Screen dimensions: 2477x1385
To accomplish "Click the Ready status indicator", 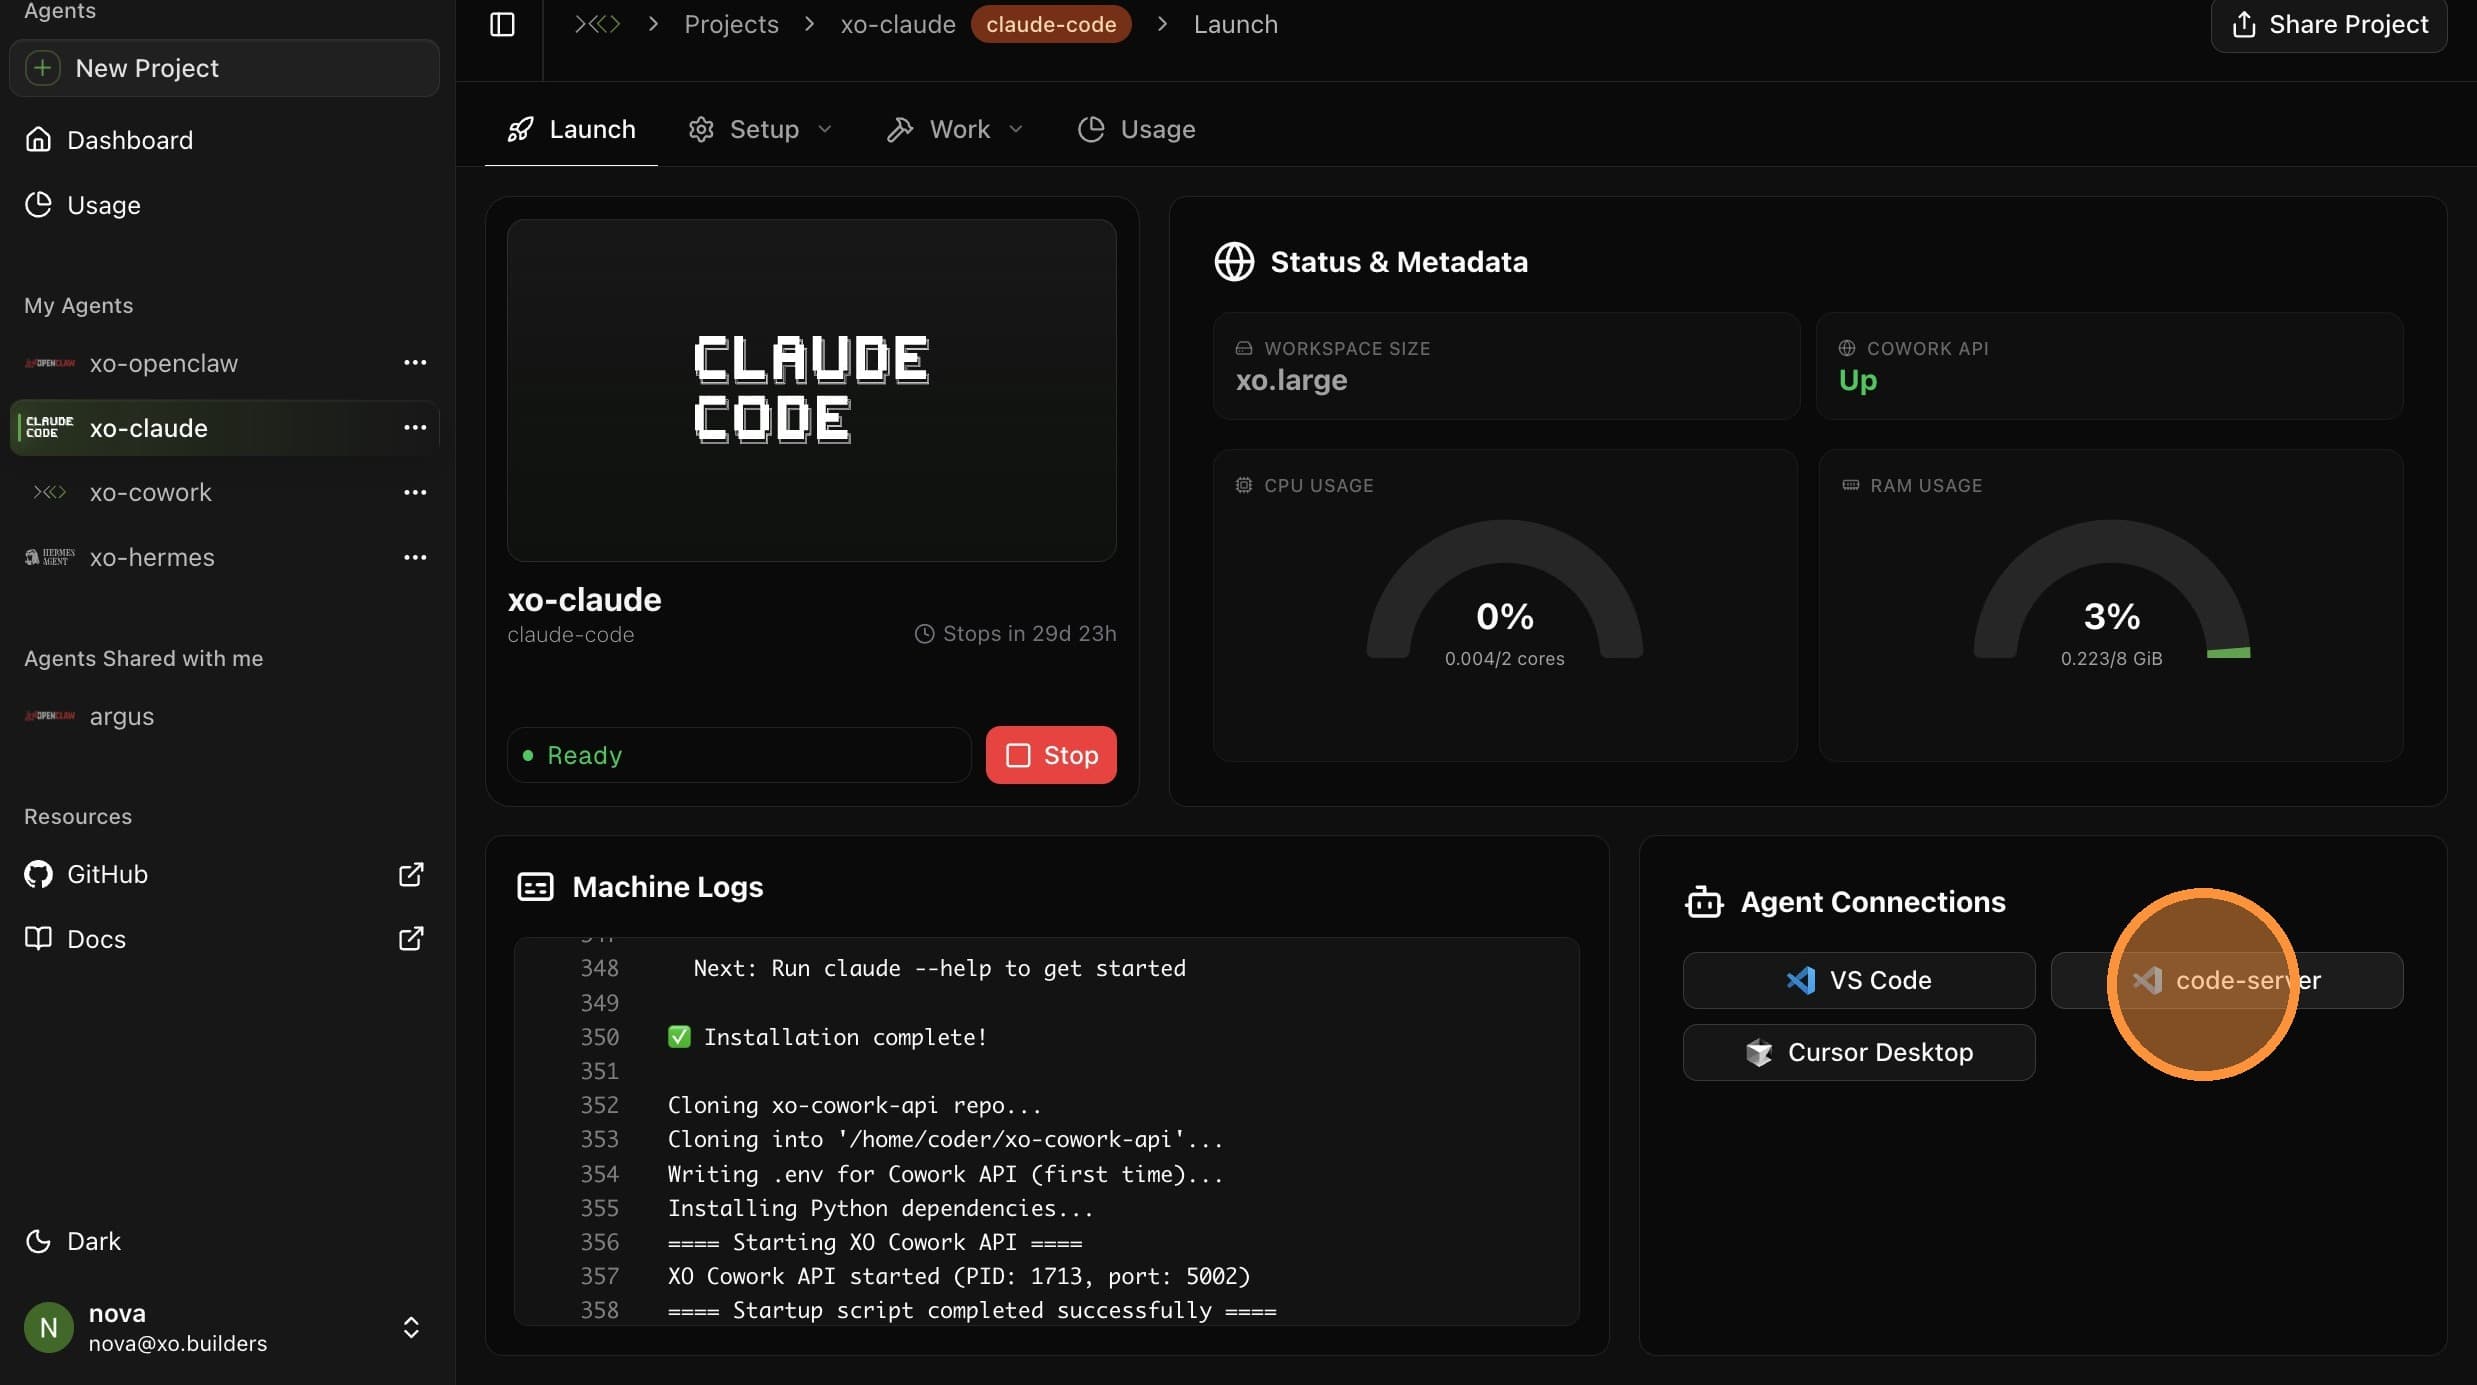I will click(x=739, y=755).
